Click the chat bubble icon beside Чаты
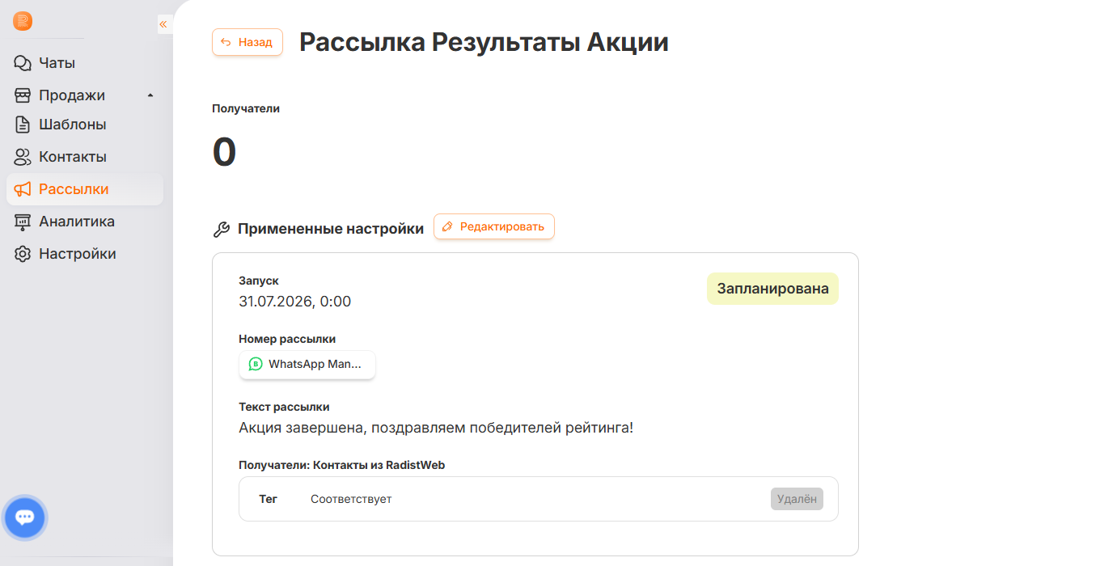 (22, 63)
